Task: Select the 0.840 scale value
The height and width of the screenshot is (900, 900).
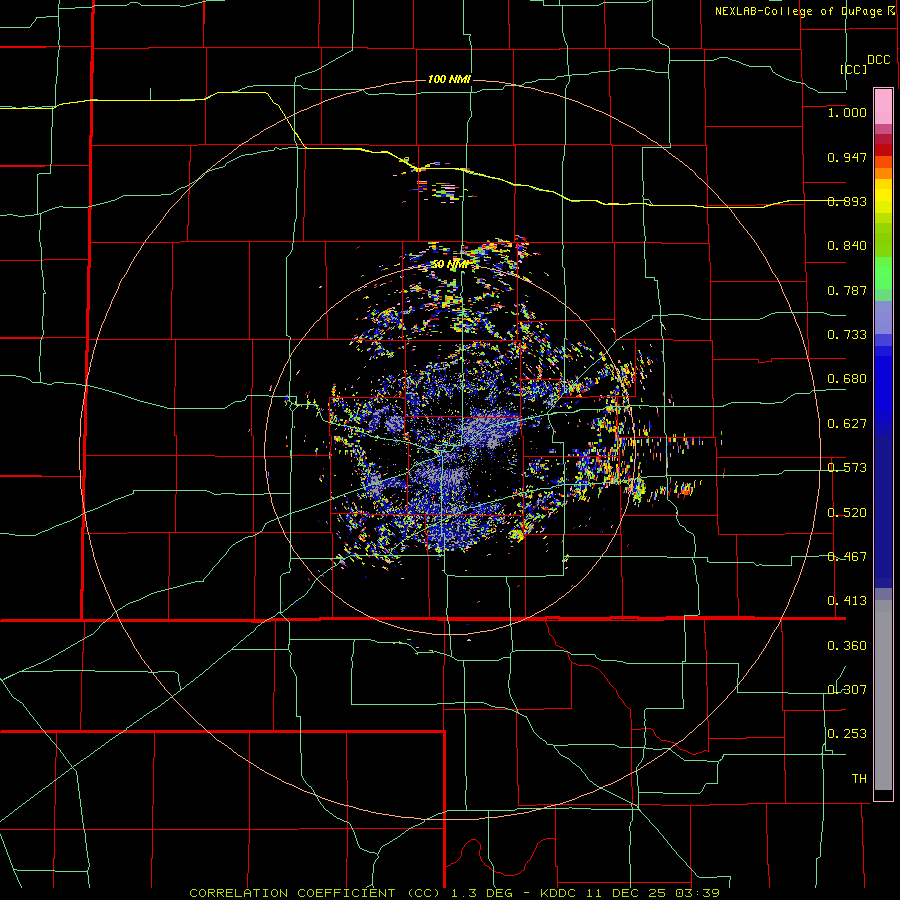Action: (847, 246)
